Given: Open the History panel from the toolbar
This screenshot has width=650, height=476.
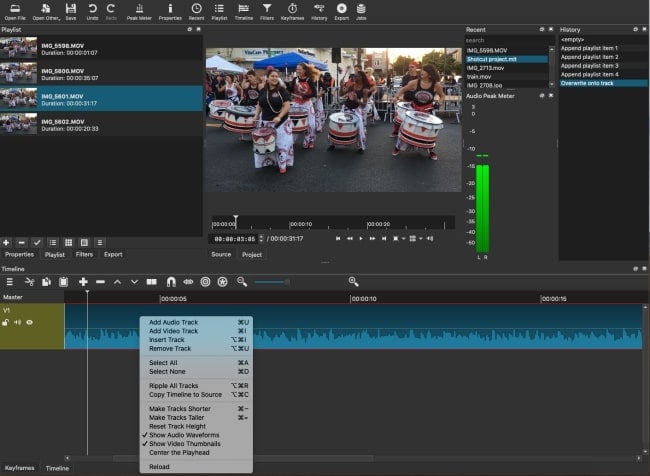Looking at the screenshot, I should pyautogui.click(x=318, y=11).
